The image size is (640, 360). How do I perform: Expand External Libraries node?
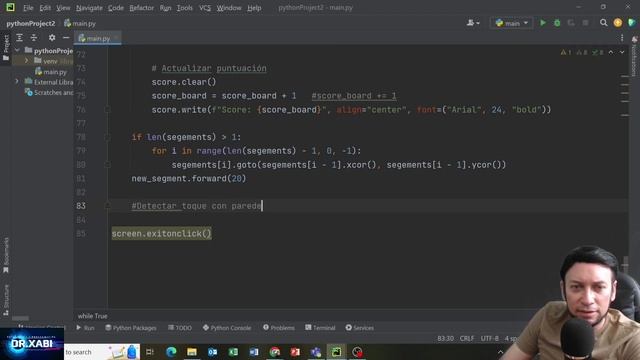(x=17, y=82)
